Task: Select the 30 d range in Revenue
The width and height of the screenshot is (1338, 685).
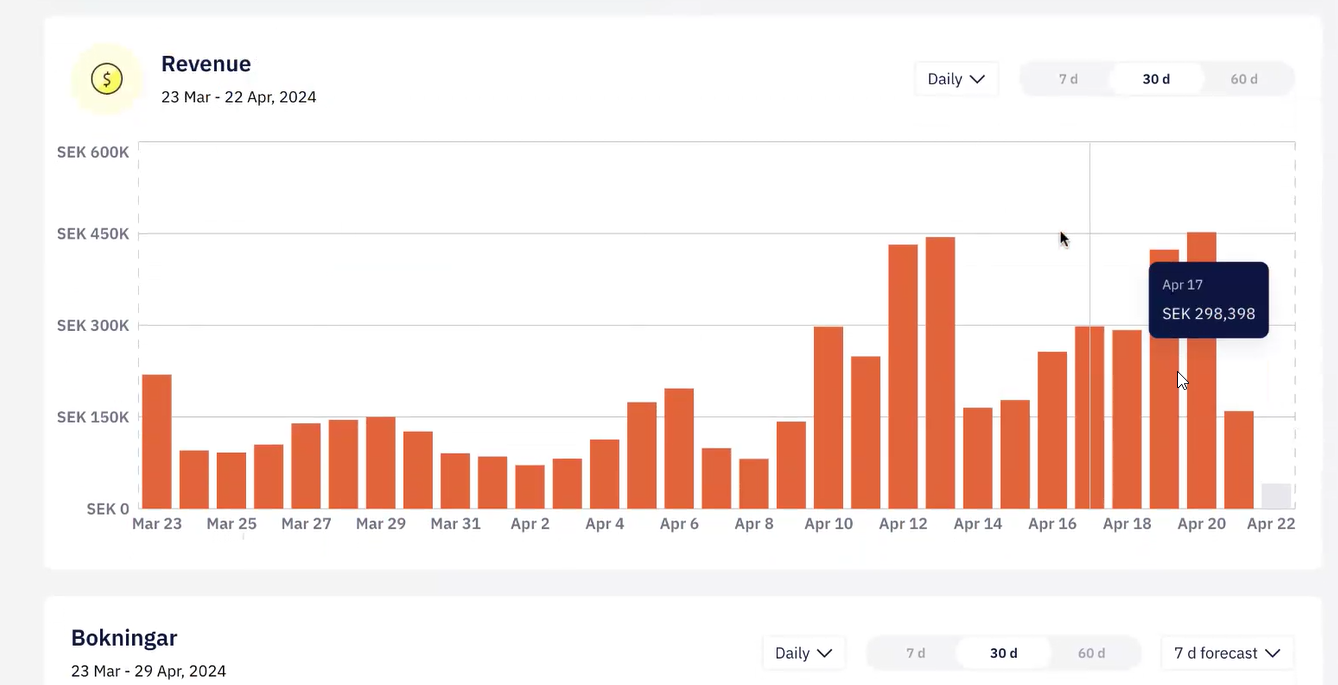Action: pos(1156,79)
